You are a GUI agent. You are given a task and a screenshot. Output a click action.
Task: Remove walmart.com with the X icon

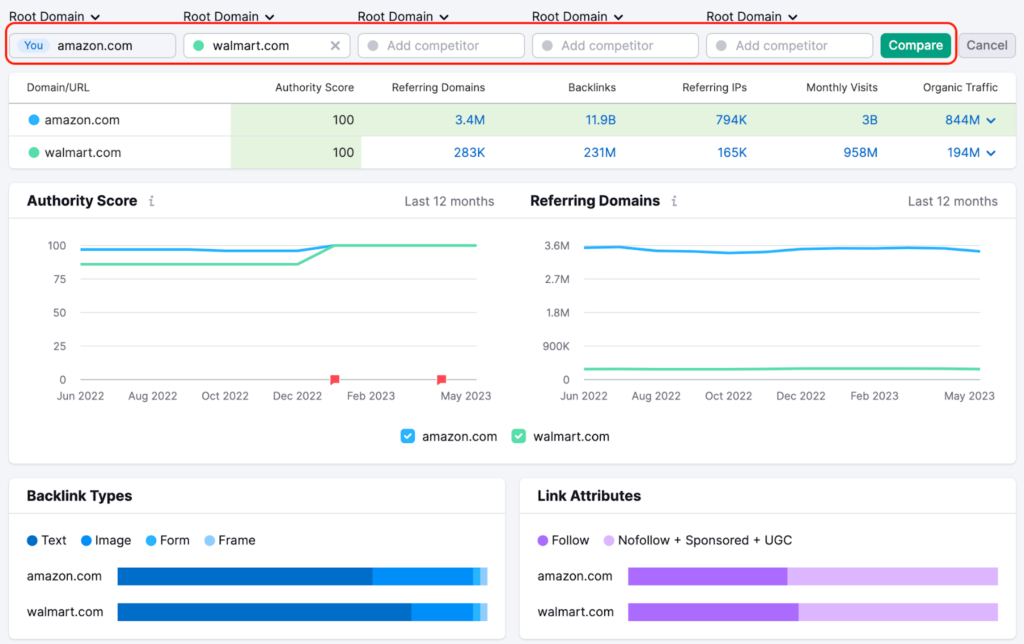pyautogui.click(x=335, y=46)
